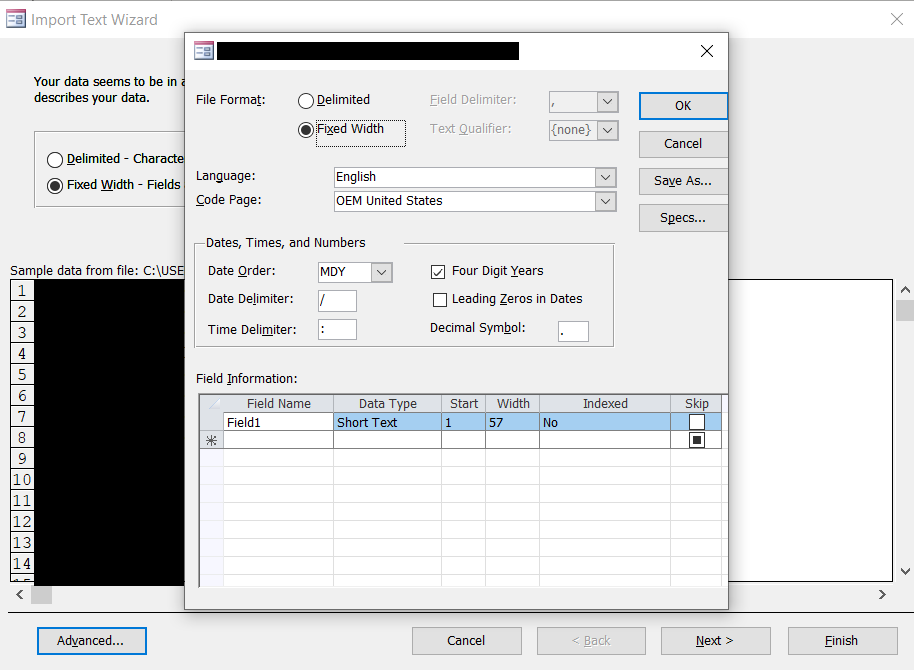Viewport: 914px width, 670px height.
Task: Expand the Code Page combo box
Action: (x=606, y=202)
